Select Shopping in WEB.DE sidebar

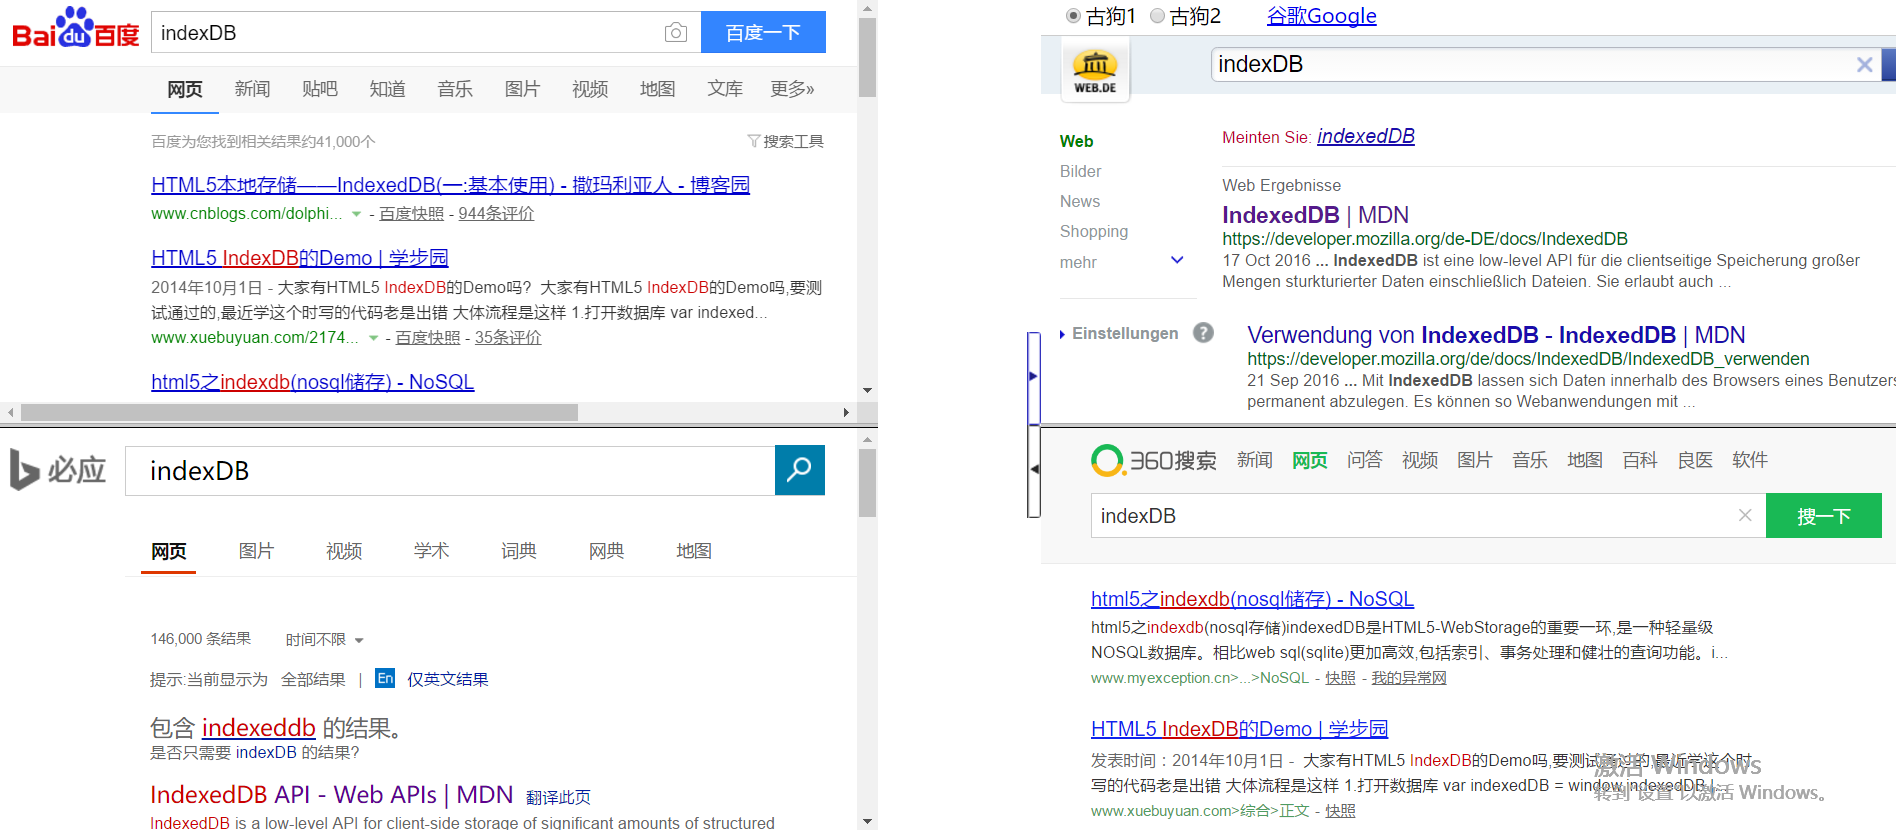[1093, 231]
